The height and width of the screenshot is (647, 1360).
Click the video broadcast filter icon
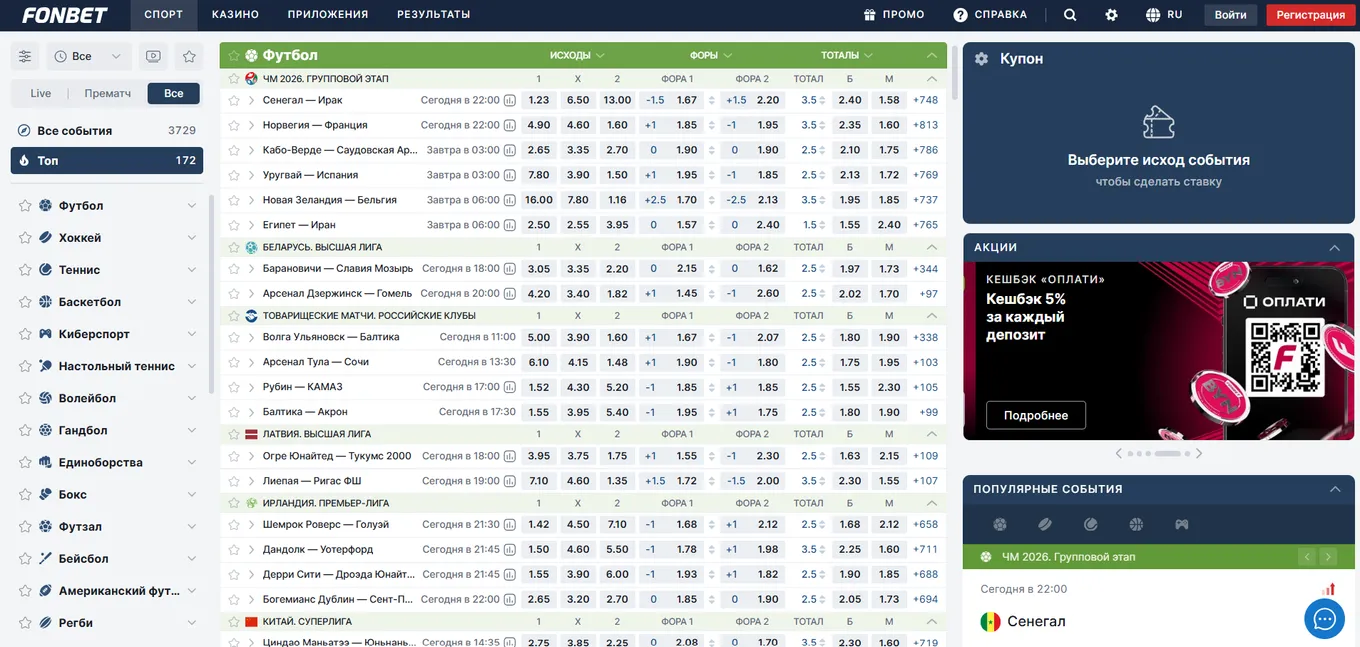(153, 56)
